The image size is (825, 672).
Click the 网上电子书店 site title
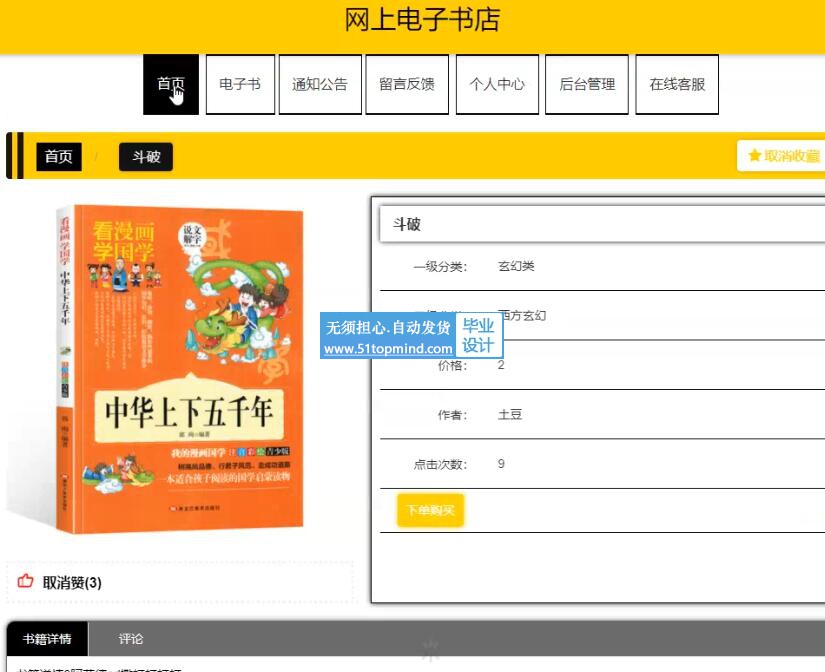click(422, 20)
